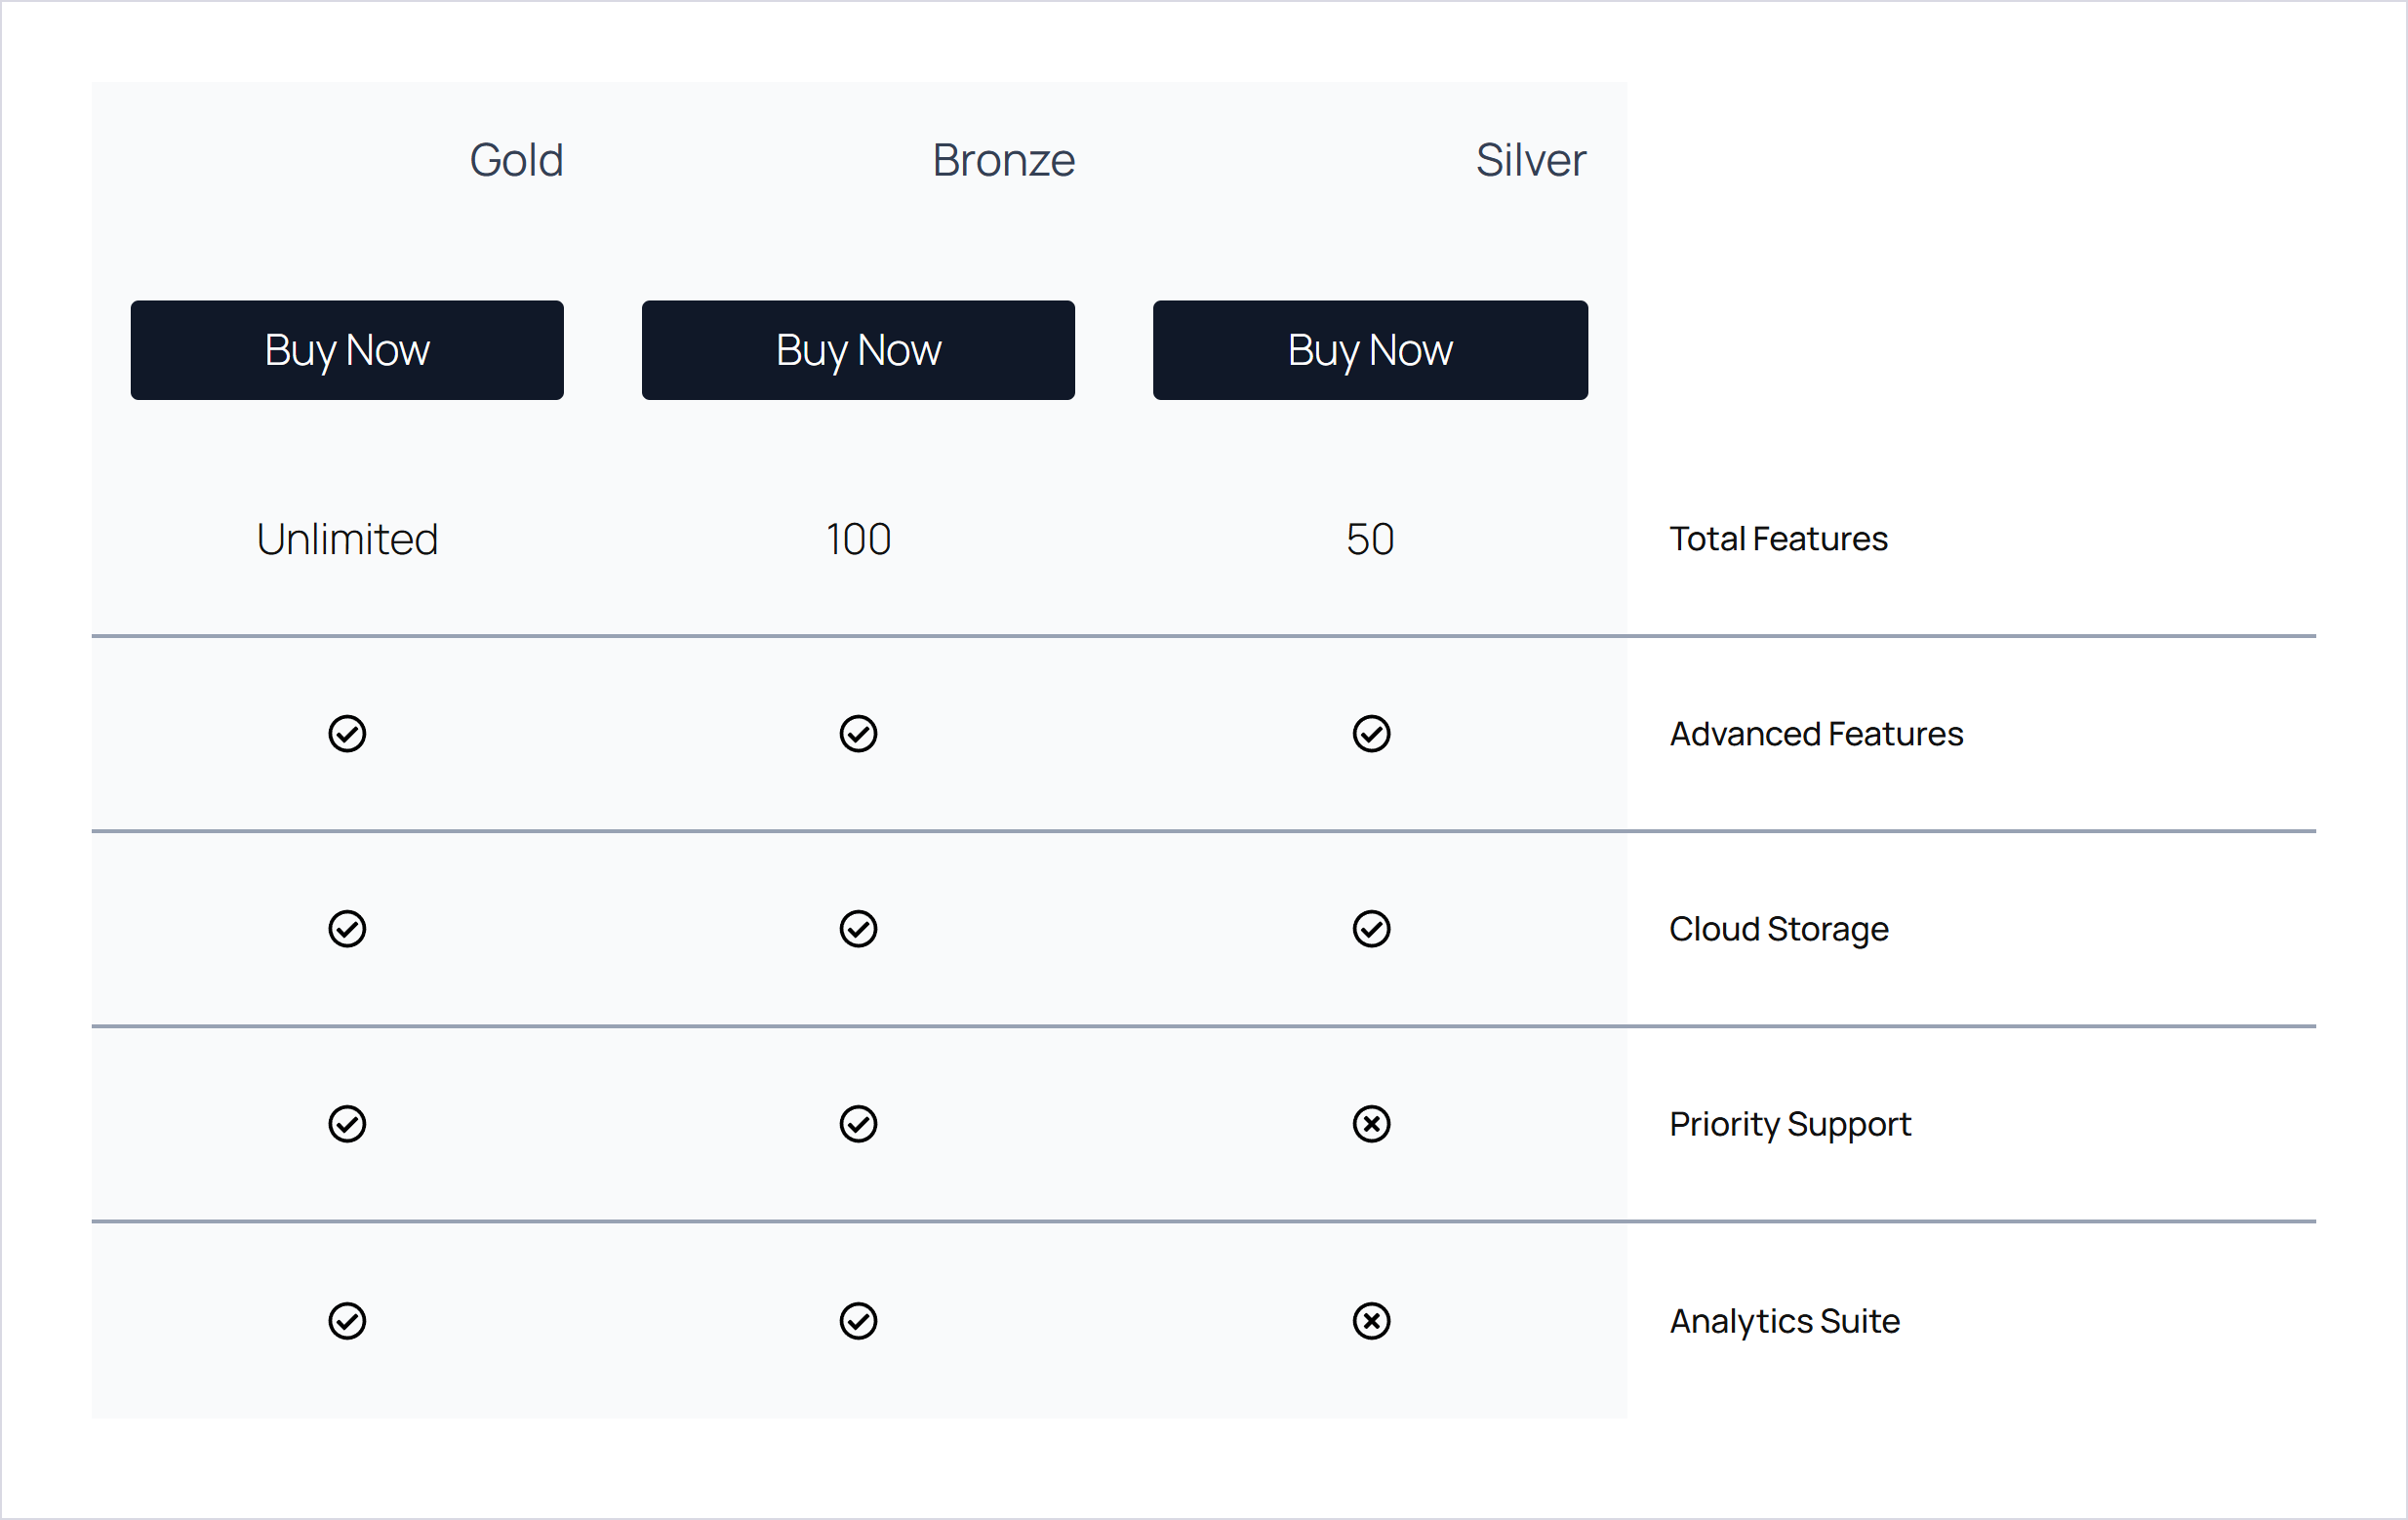Screen dimensions: 2408x1520
Task: Click the Gold check icon for Cloud Storage
Action: point(347,929)
